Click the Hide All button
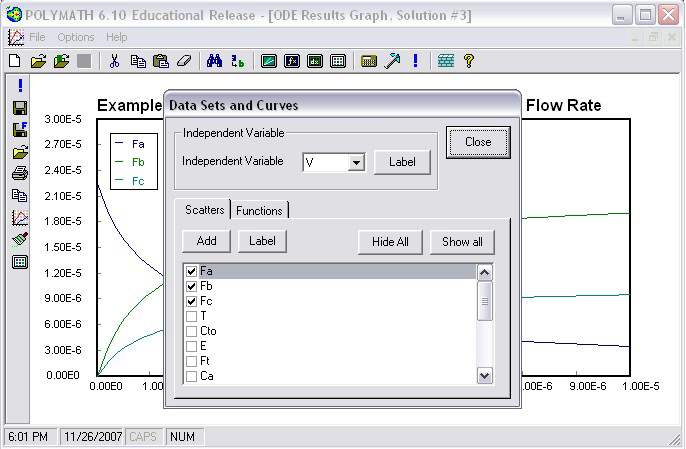This screenshot has width=686, height=449. [x=391, y=241]
